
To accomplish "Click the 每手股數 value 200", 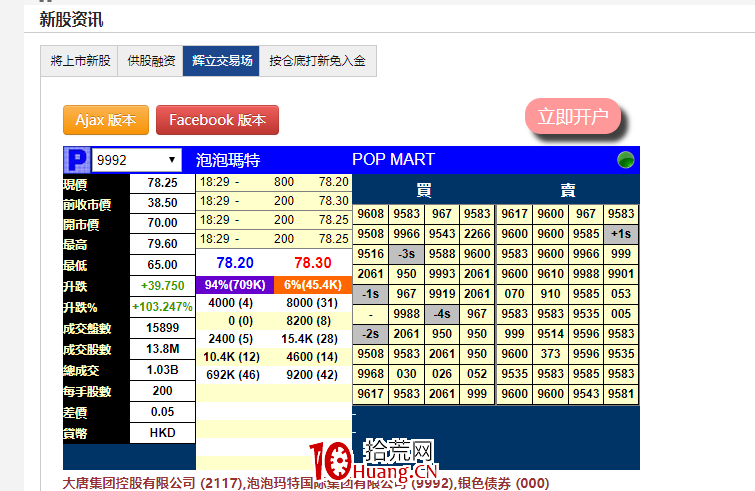I will pyautogui.click(x=162, y=391).
